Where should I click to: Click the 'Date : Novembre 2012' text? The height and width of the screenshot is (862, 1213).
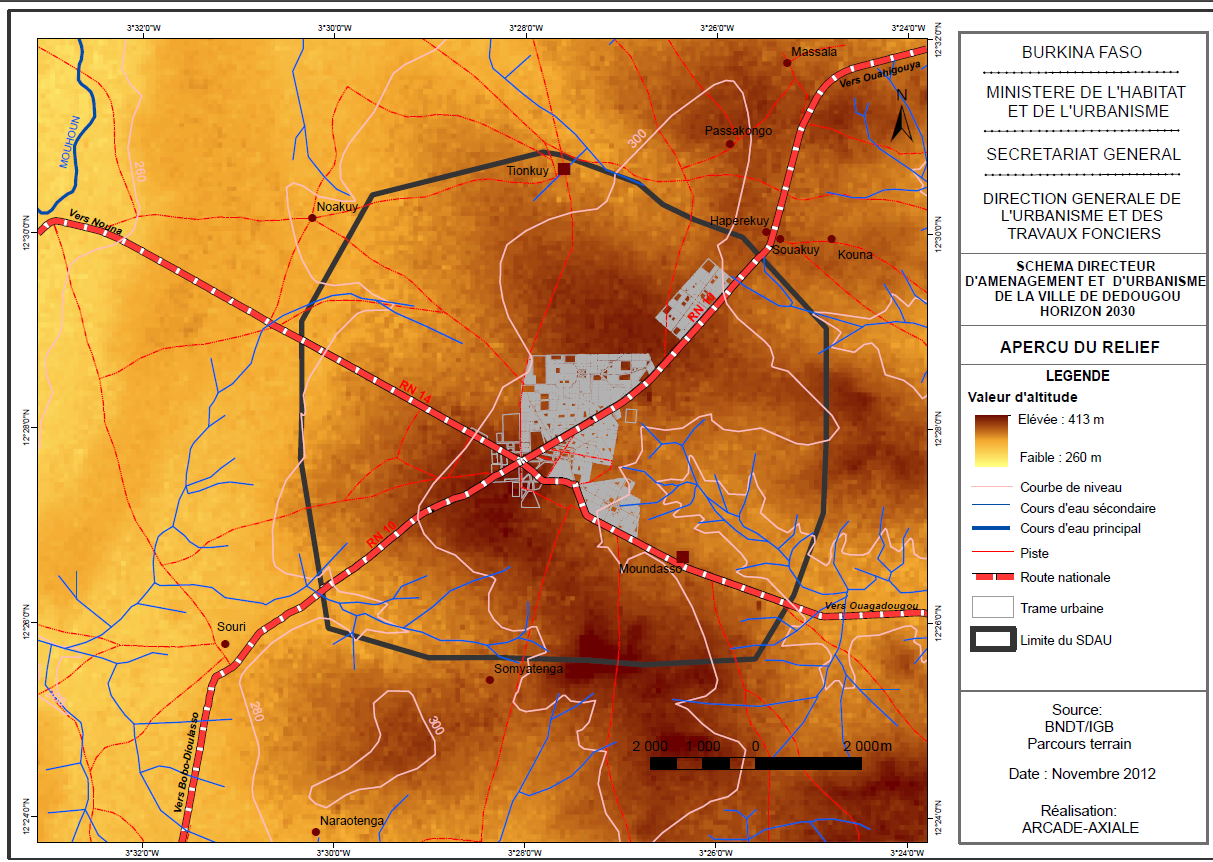click(1082, 774)
